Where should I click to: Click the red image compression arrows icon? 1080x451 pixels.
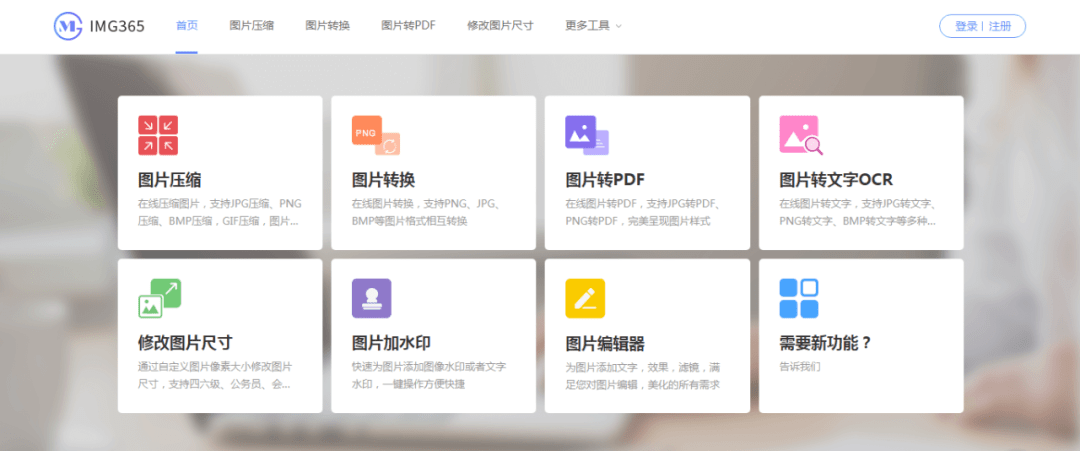pos(158,135)
